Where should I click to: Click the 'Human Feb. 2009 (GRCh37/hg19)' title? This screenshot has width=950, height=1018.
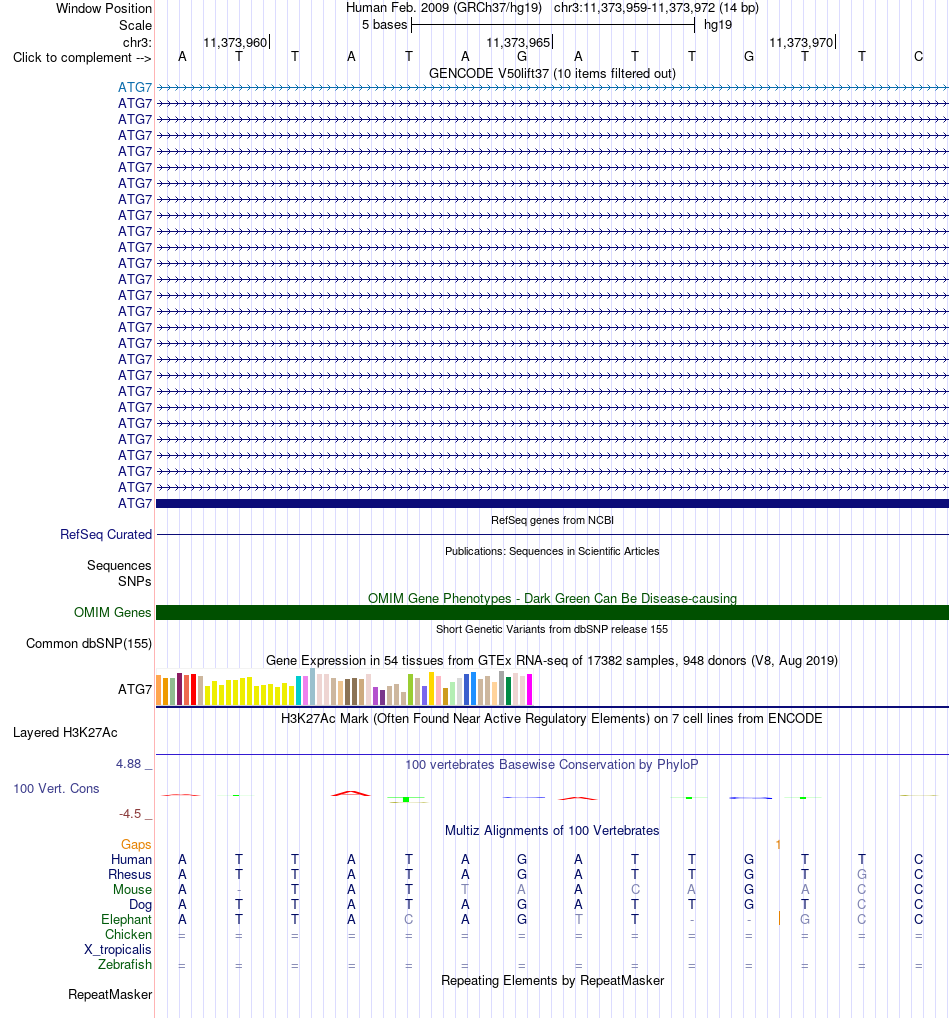click(x=444, y=8)
